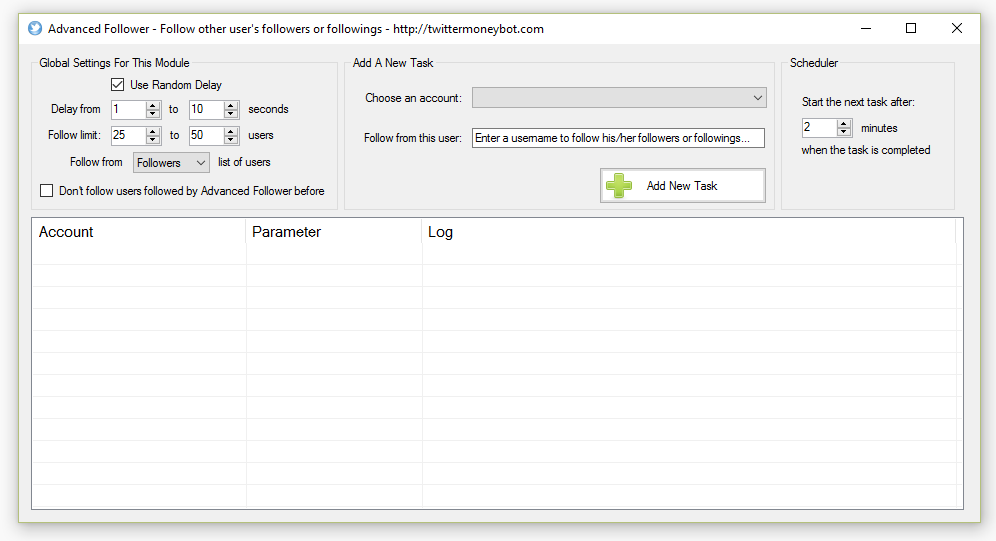Open the Follow from Followers dropdown

pyautogui.click(x=171, y=163)
